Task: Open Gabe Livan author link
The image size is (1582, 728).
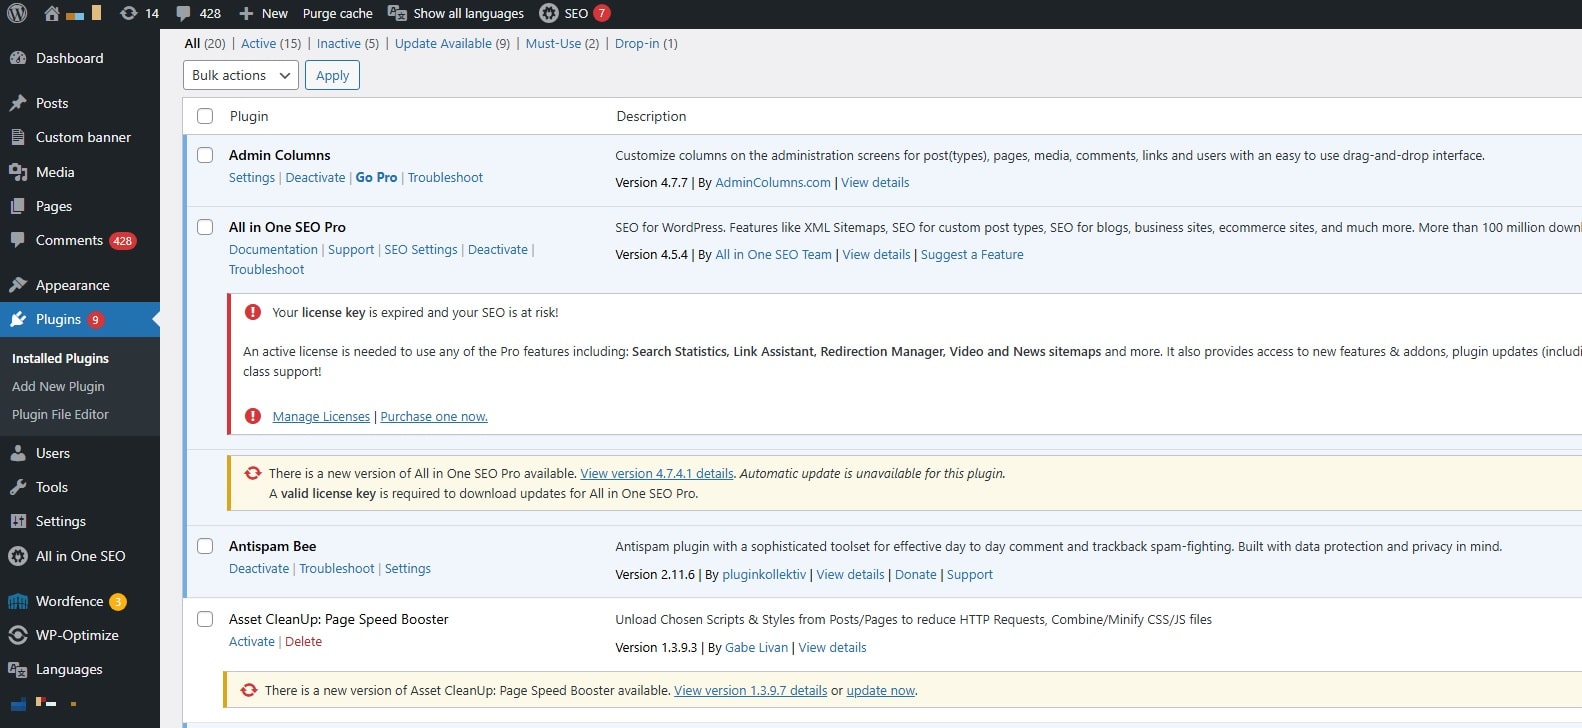Action: (756, 647)
